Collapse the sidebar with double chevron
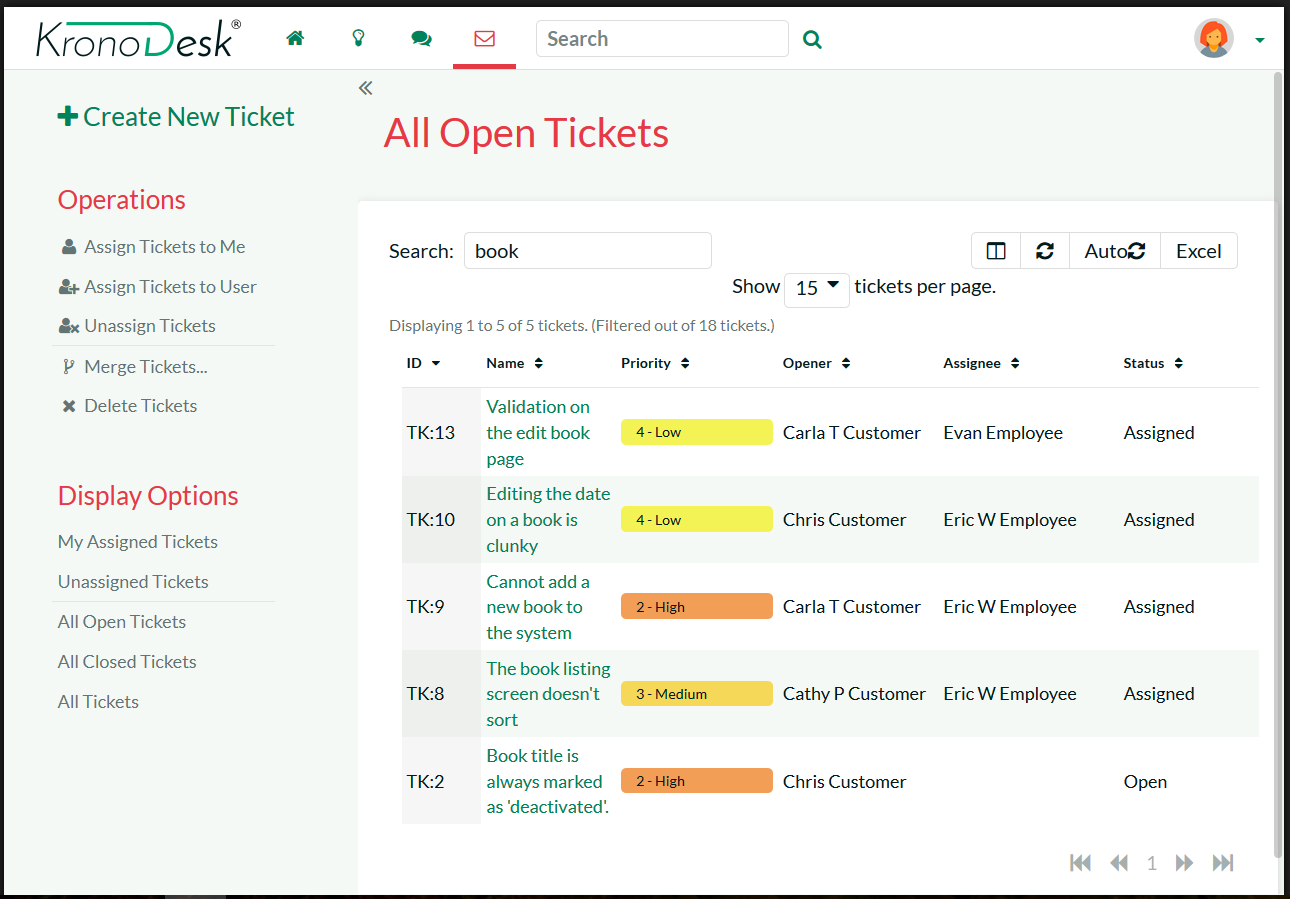Image resolution: width=1290 pixels, height=899 pixels. pyautogui.click(x=365, y=88)
